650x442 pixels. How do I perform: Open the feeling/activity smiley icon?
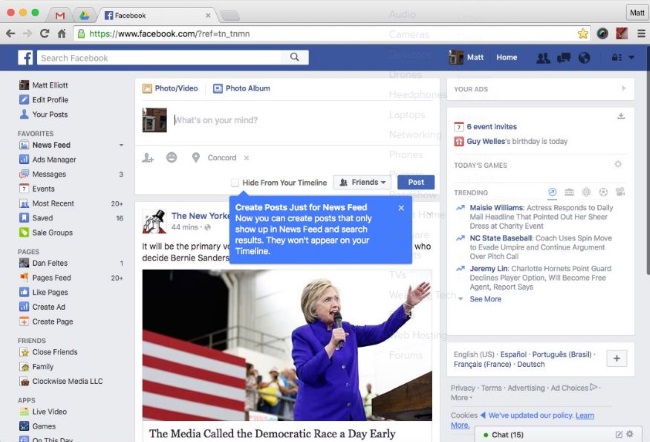point(172,158)
